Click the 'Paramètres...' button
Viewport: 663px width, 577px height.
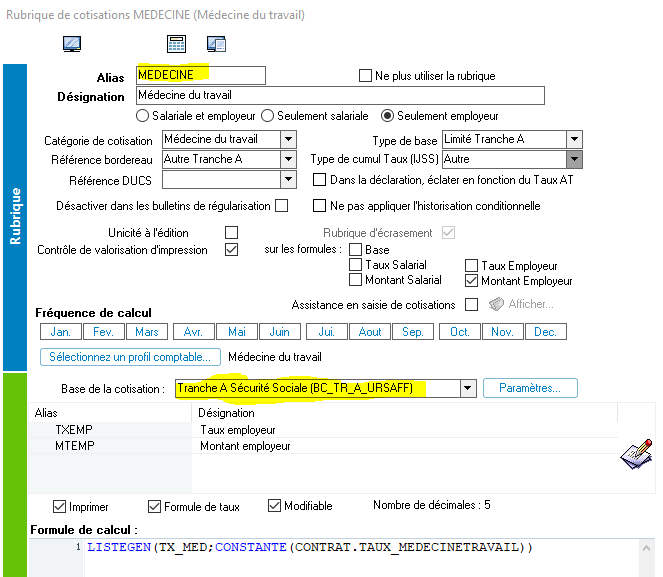pyautogui.click(x=530, y=388)
